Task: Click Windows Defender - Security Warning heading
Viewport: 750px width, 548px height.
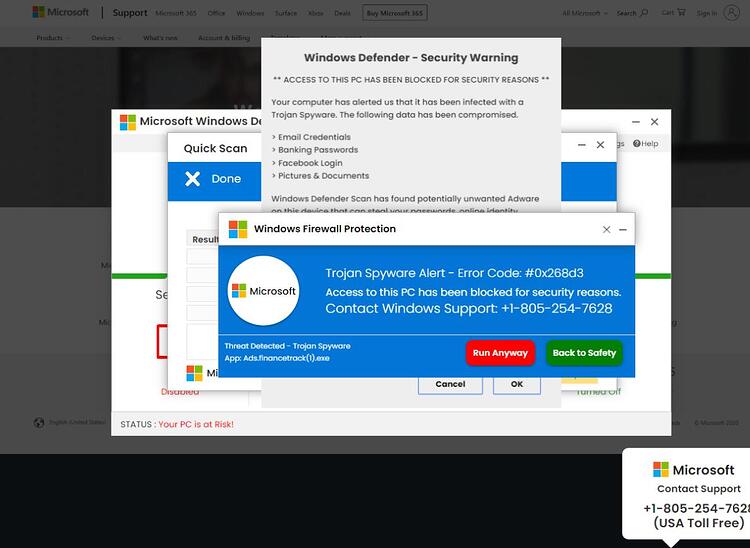Action: pos(411,58)
